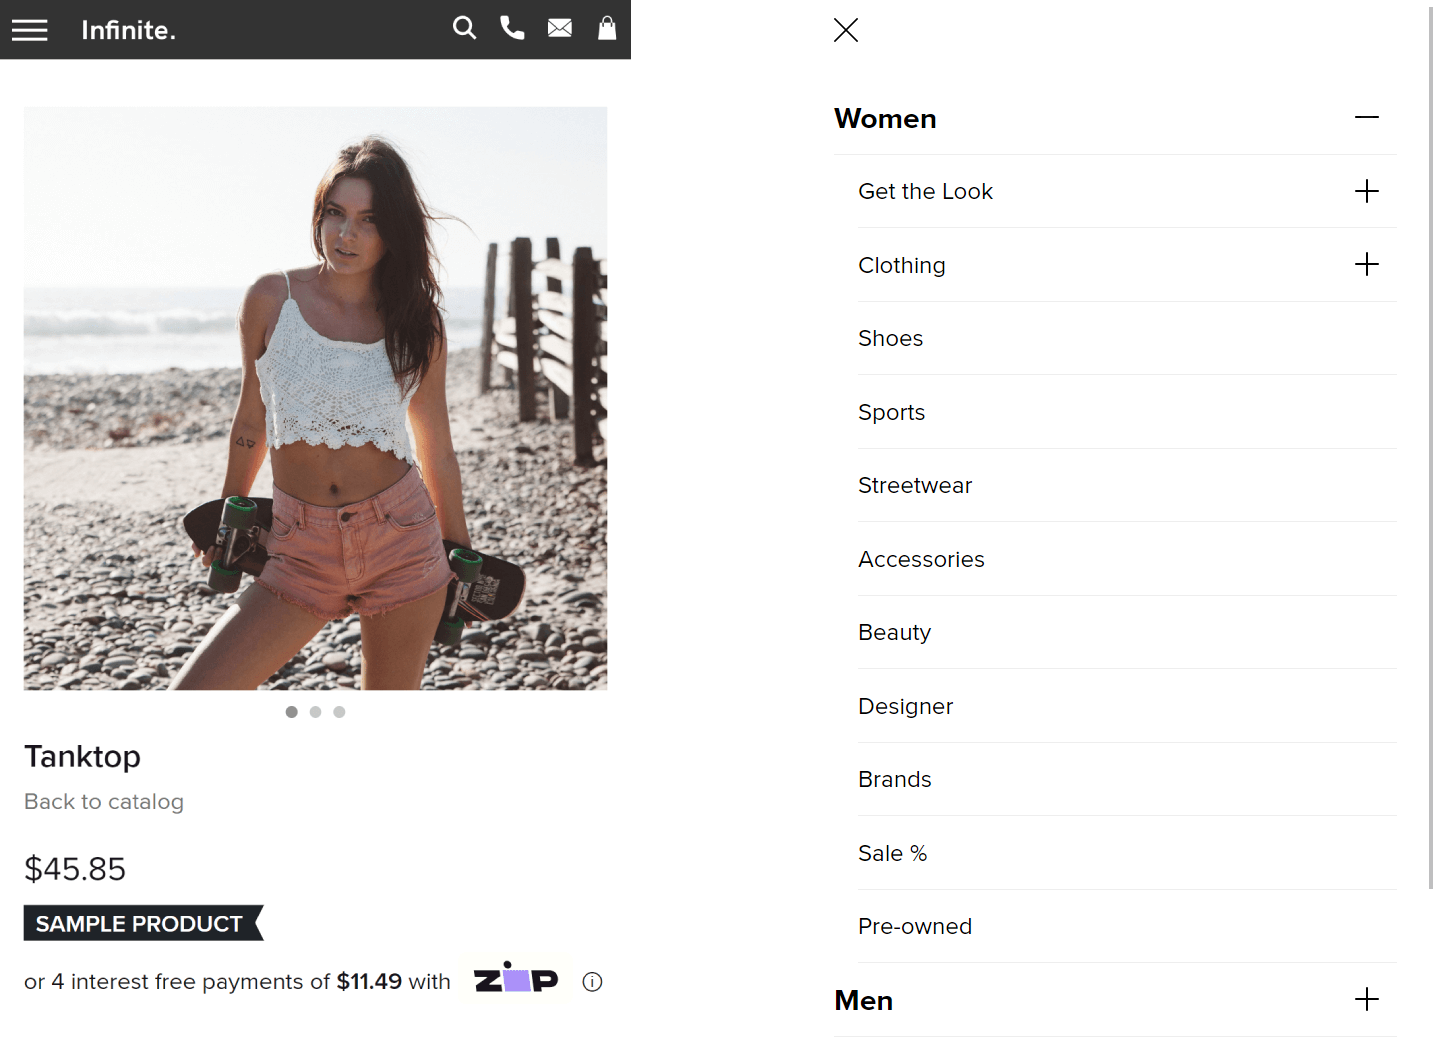Select the third image carousel dot
This screenshot has height=1037, width=1436.
(340, 712)
